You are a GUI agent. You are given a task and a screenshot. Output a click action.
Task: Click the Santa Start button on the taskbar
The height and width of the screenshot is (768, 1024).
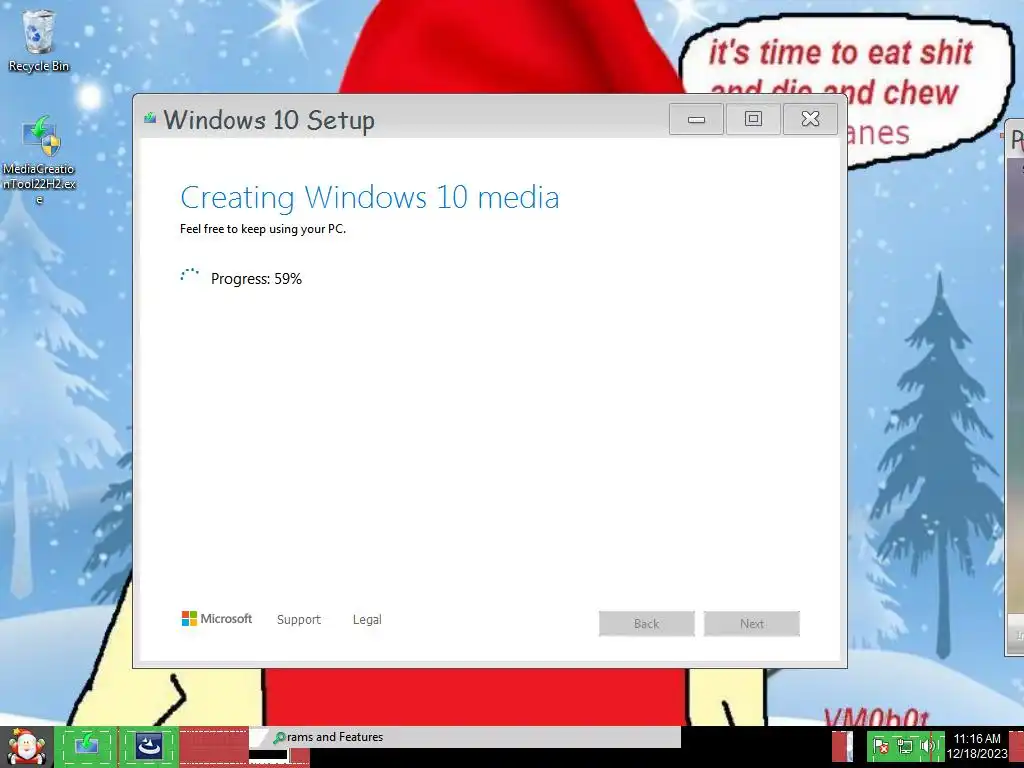click(x=26, y=746)
